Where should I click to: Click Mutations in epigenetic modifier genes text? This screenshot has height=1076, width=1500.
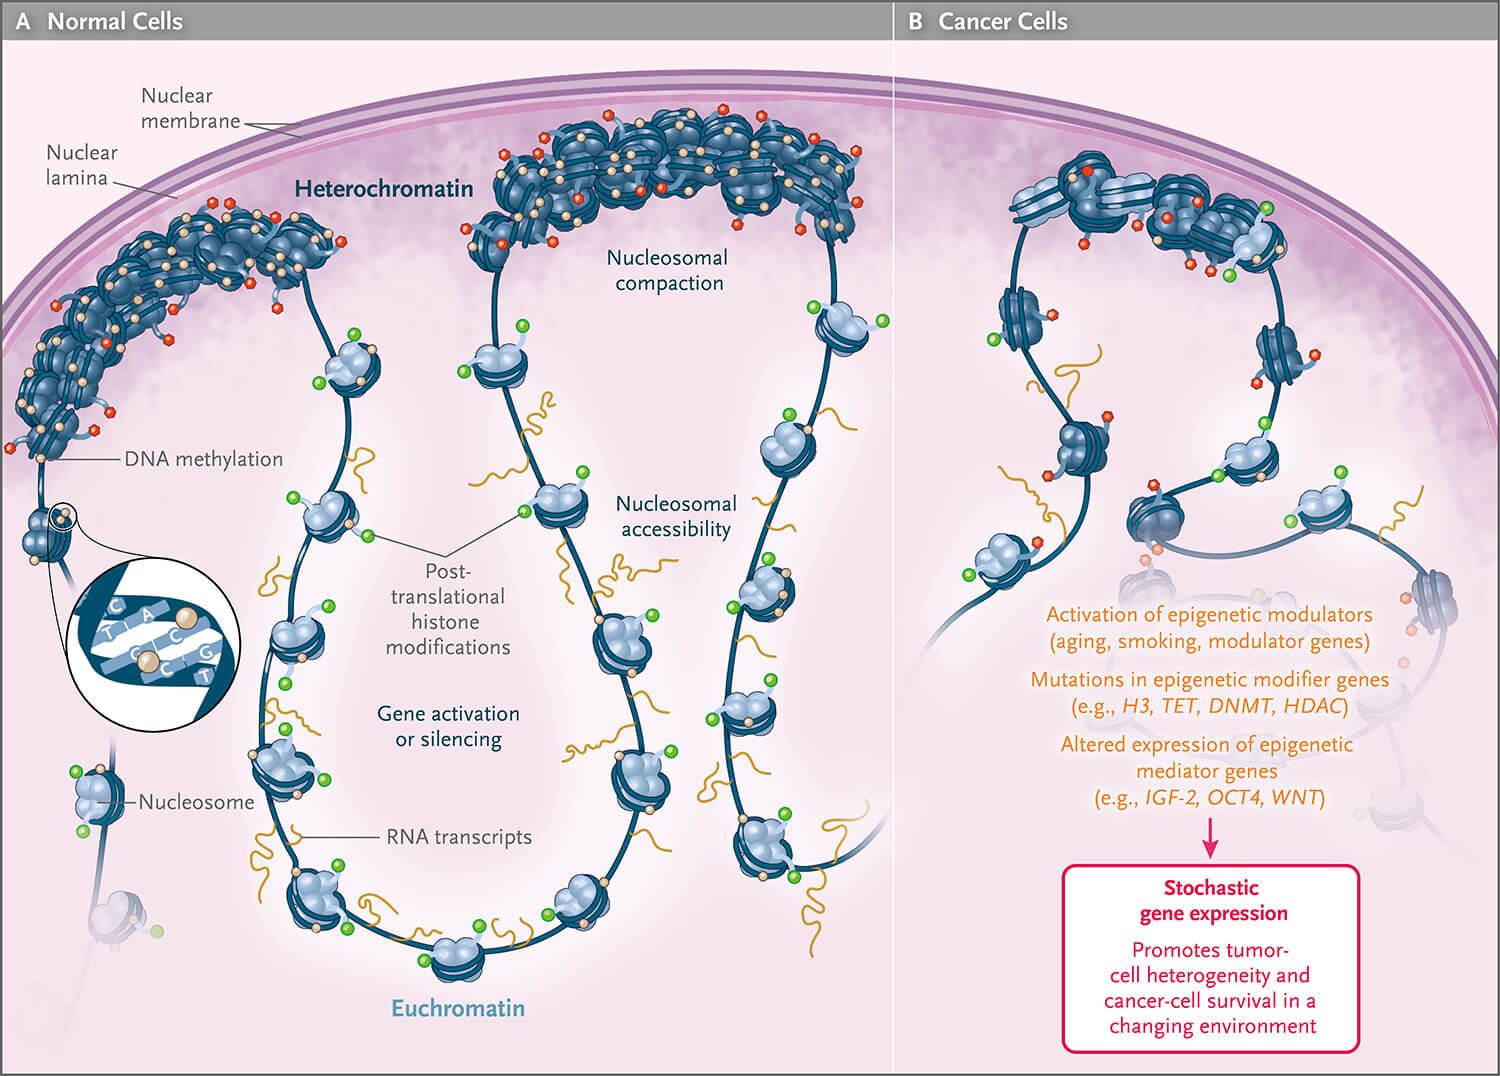1210,692
